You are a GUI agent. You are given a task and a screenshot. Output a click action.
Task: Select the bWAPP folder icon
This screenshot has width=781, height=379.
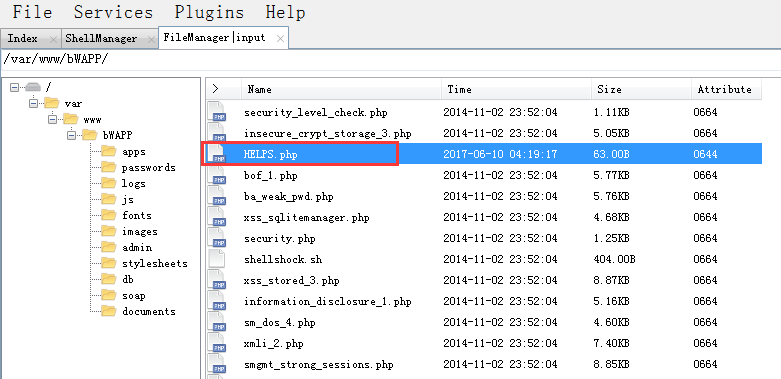[x=90, y=134]
